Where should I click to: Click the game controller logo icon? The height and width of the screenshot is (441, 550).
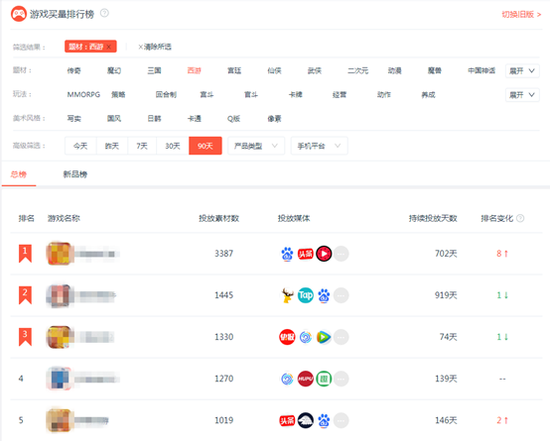(x=19, y=14)
